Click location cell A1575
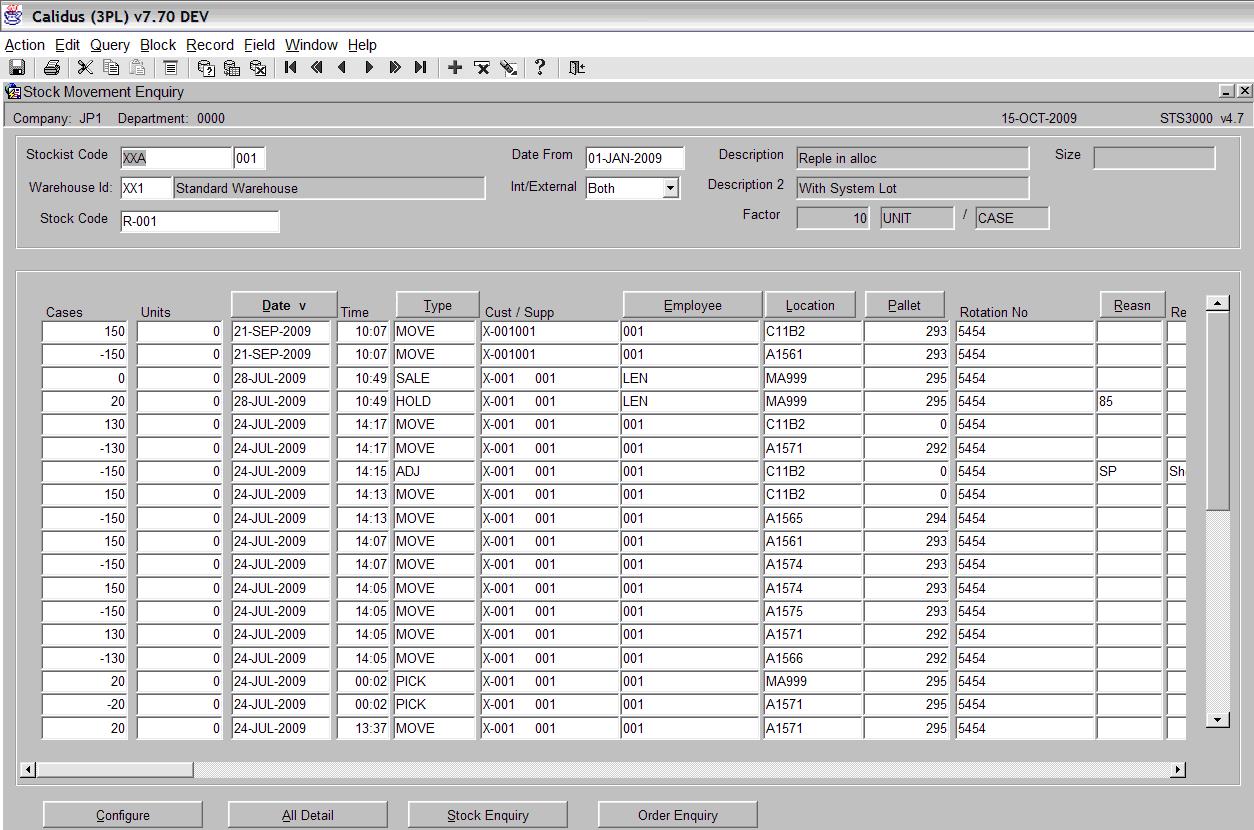The width and height of the screenshot is (1254, 830). [812, 611]
